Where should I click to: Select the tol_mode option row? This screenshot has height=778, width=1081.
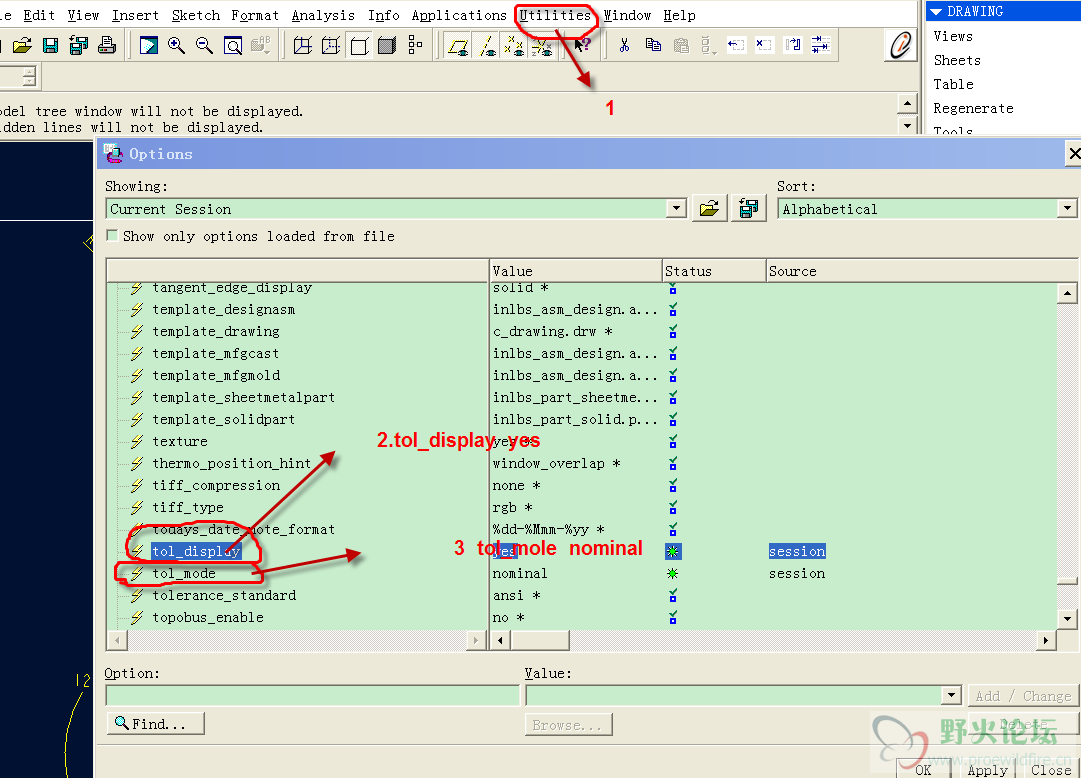point(184,573)
